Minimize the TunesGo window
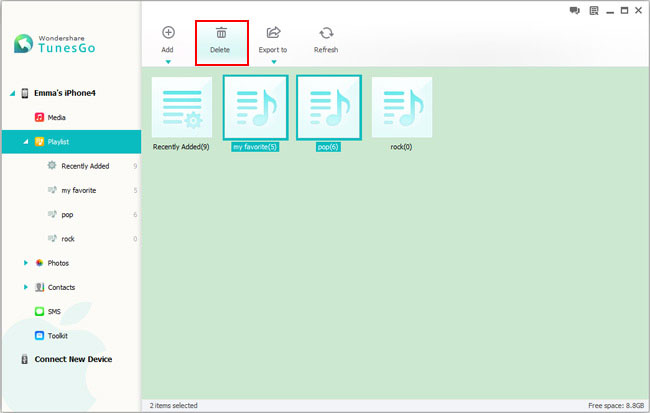Viewport: 650px width, 413px height. pyautogui.click(x=610, y=12)
